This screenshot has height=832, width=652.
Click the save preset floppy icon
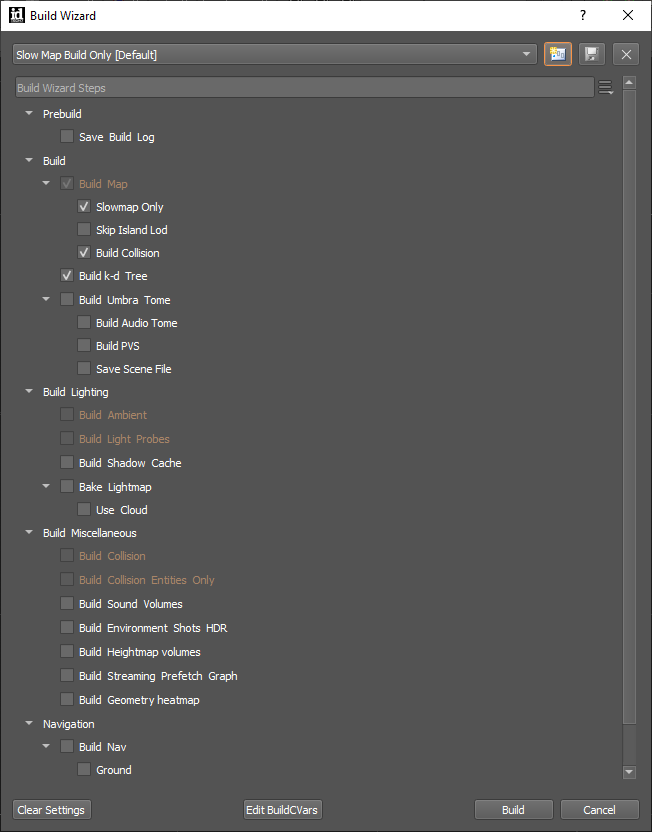(592, 54)
